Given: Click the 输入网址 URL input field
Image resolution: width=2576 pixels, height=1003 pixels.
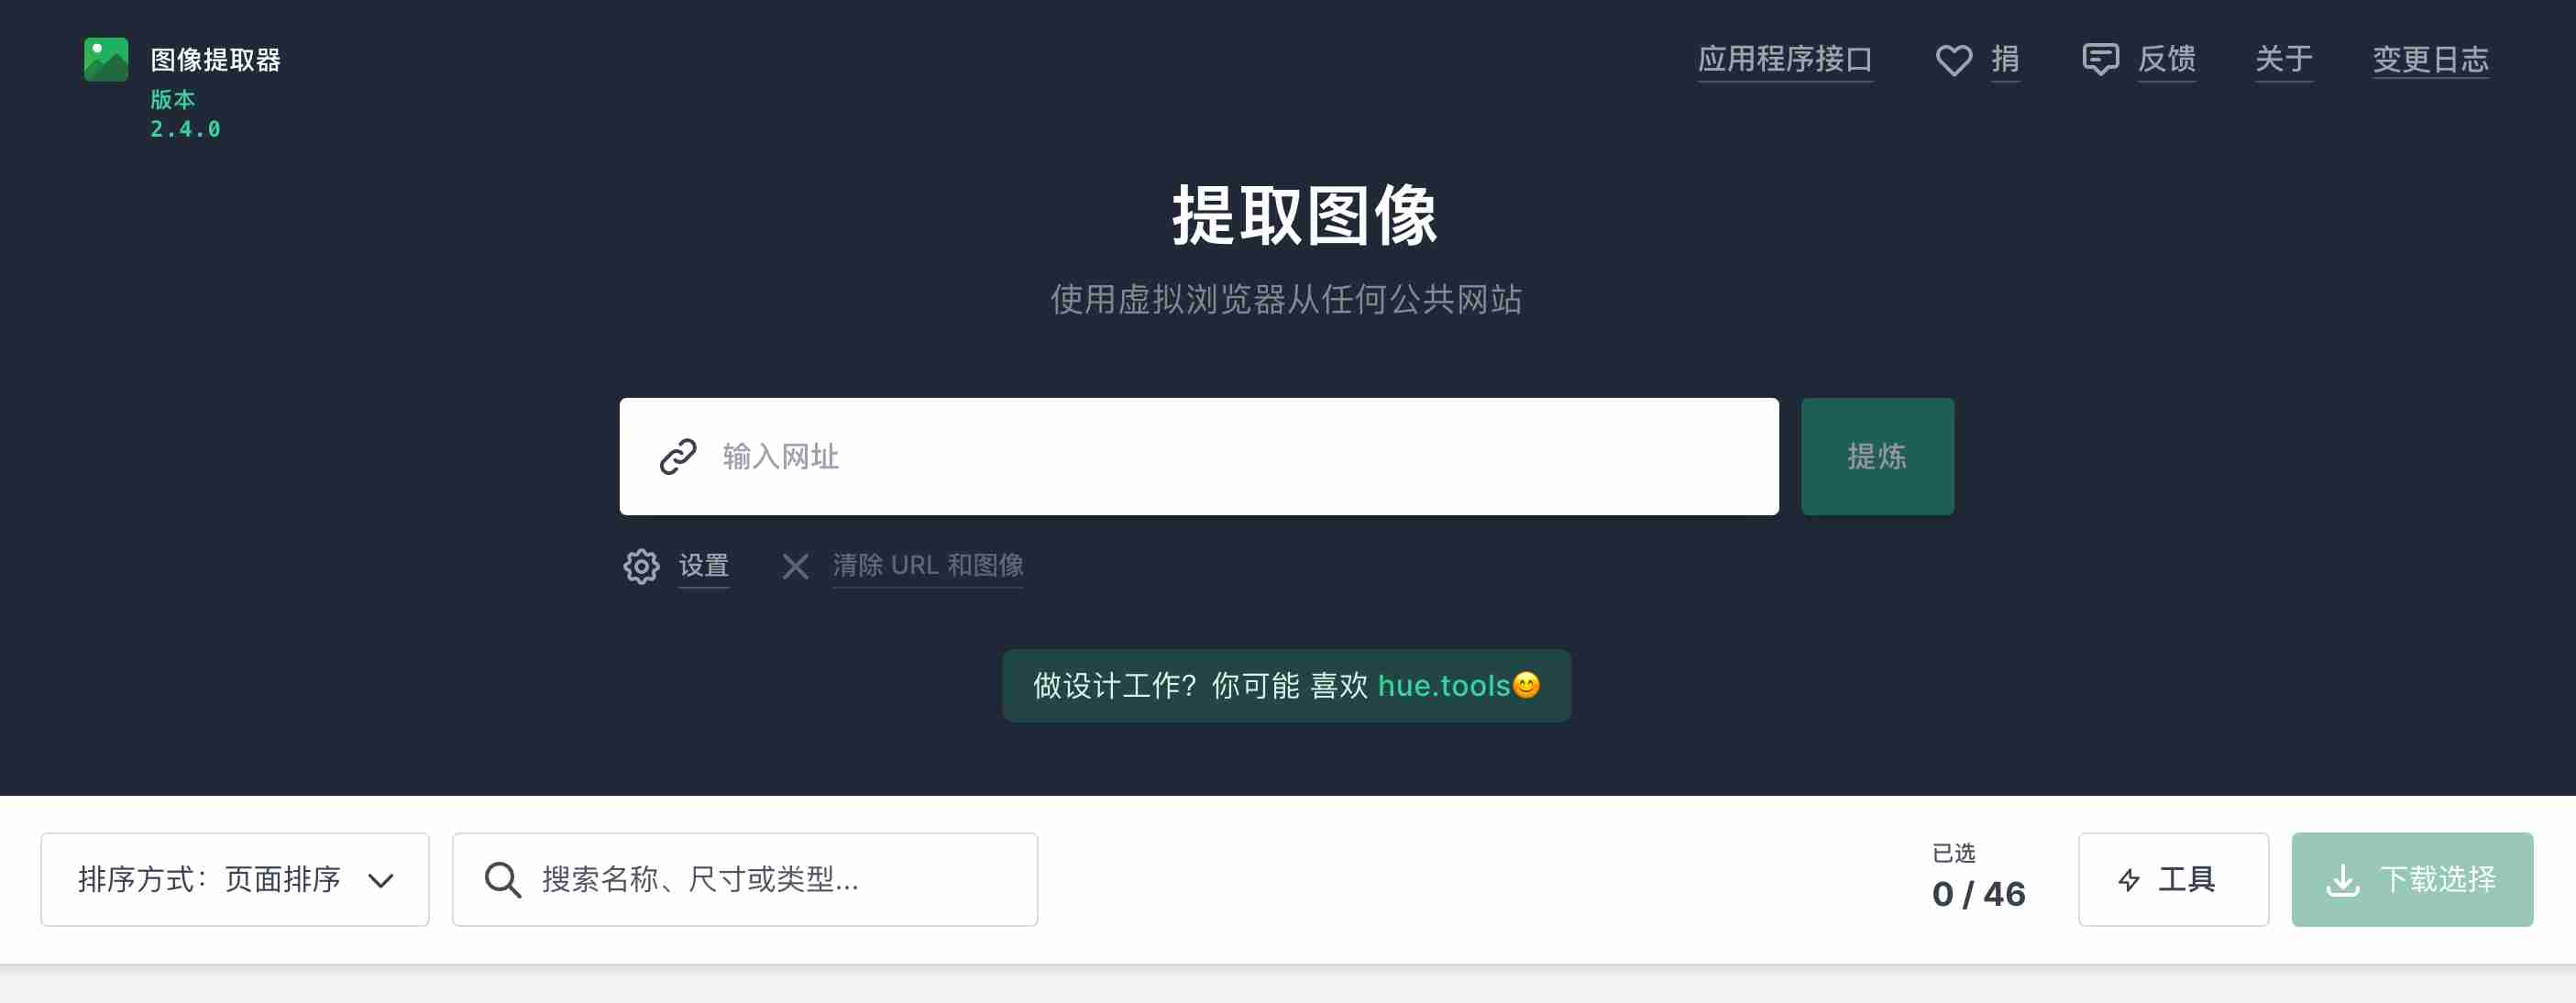Looking at the screenshot, I should click(1199, 457).
